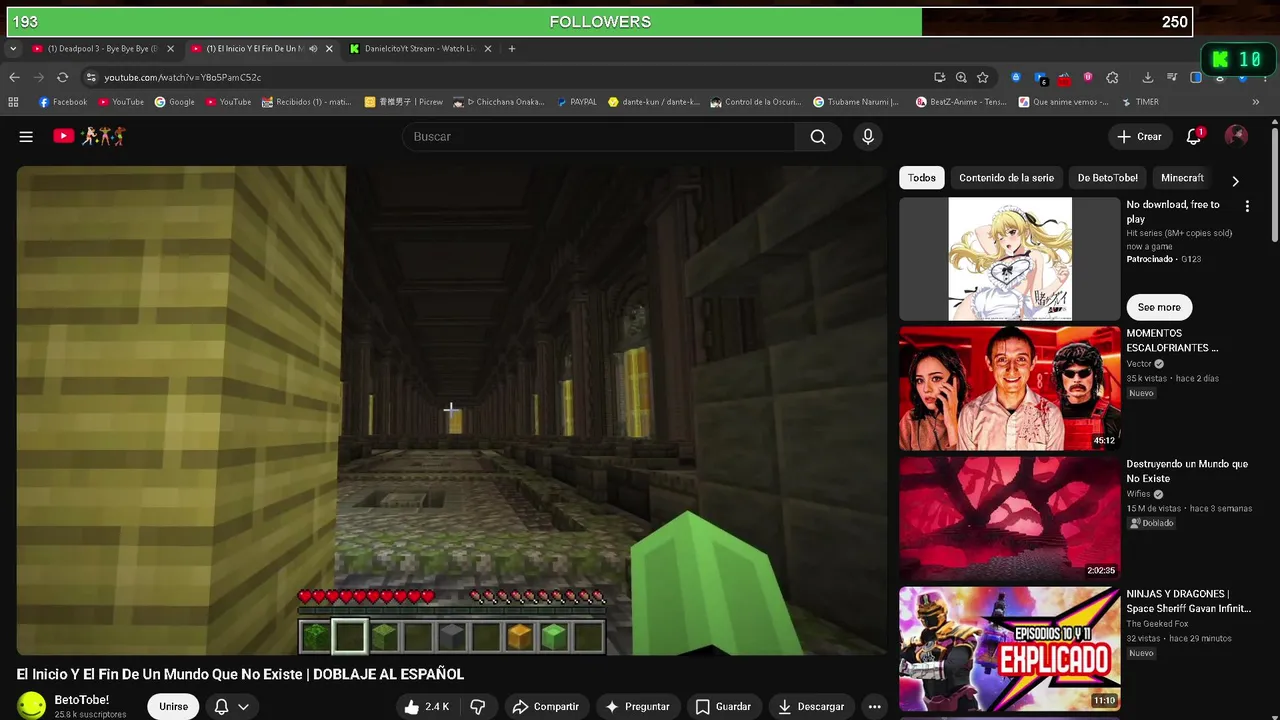1280x720 pixels.
Task: Open the media control playlist icon
Action: pyautogui.click(x=1171, y=77)
